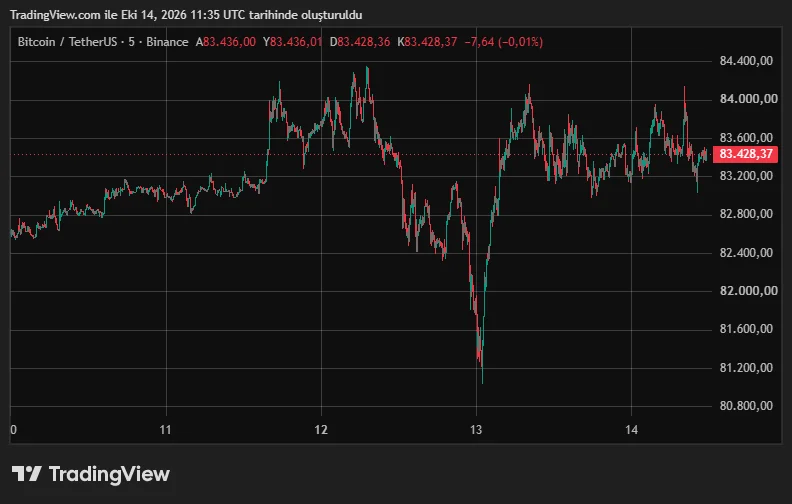
Task: Click the current price label 83.428,37
Action: tap(745, 154)
